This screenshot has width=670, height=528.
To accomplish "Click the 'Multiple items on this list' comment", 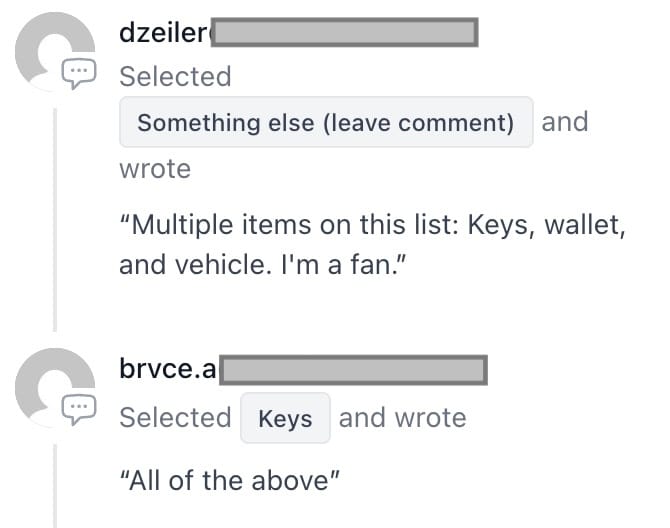I will click(372, 225).
